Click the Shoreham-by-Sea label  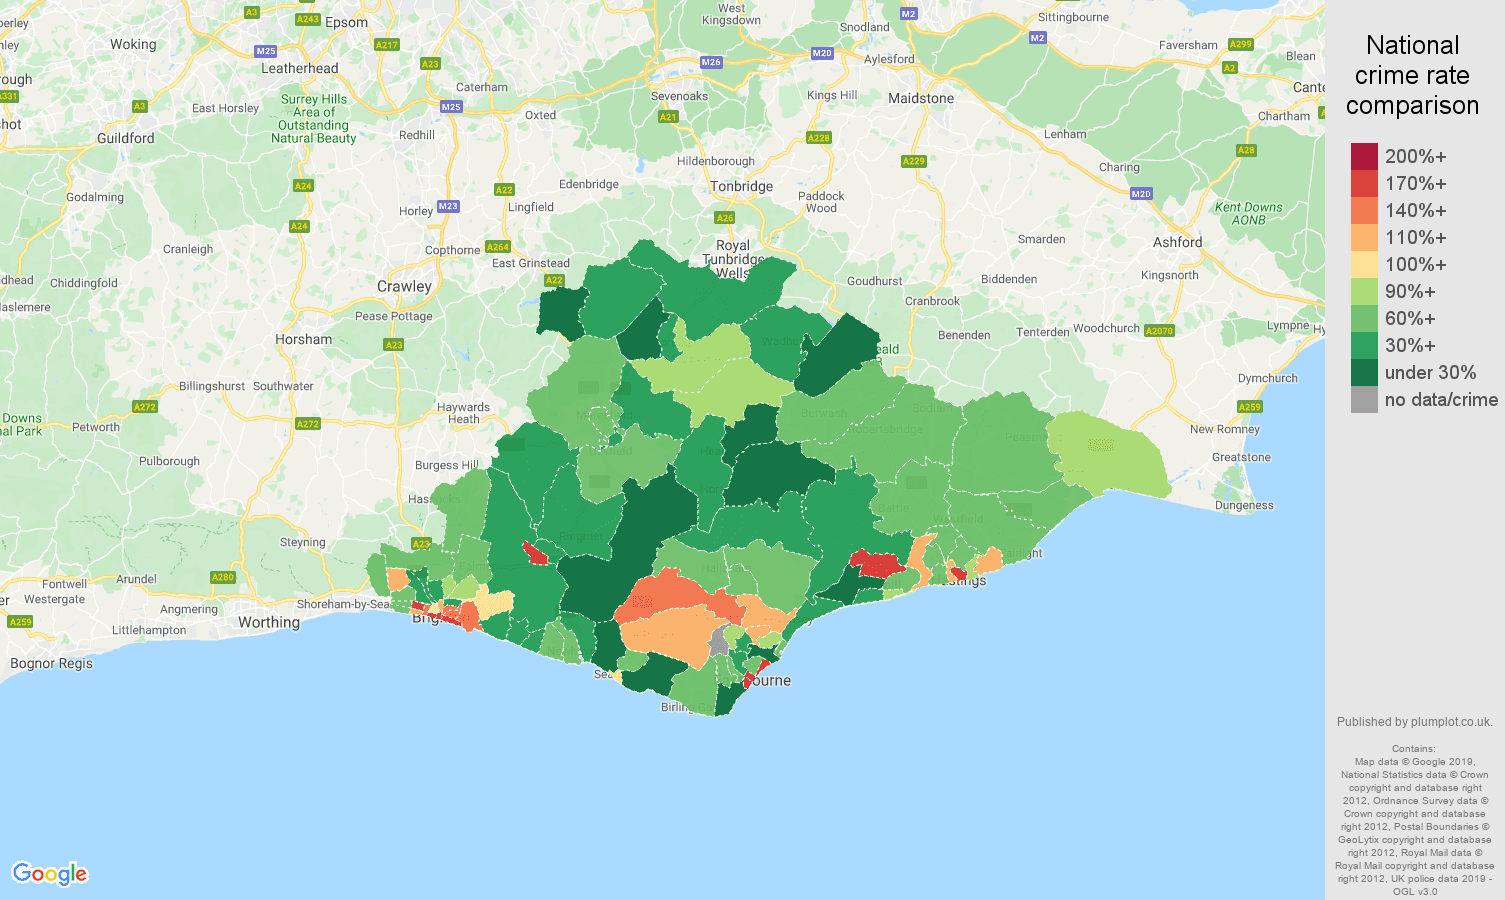coord(346,604)
